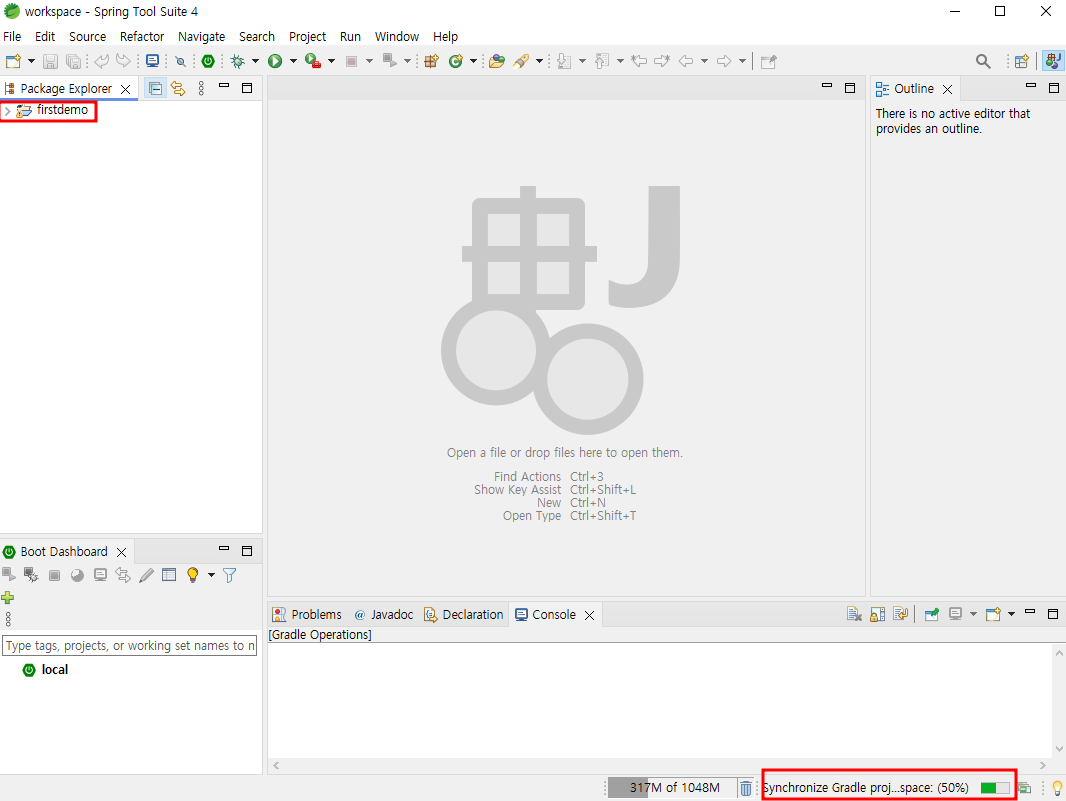Click the New Java Class icon
The height and width of the screenshot is (801, 1066).
455,61
